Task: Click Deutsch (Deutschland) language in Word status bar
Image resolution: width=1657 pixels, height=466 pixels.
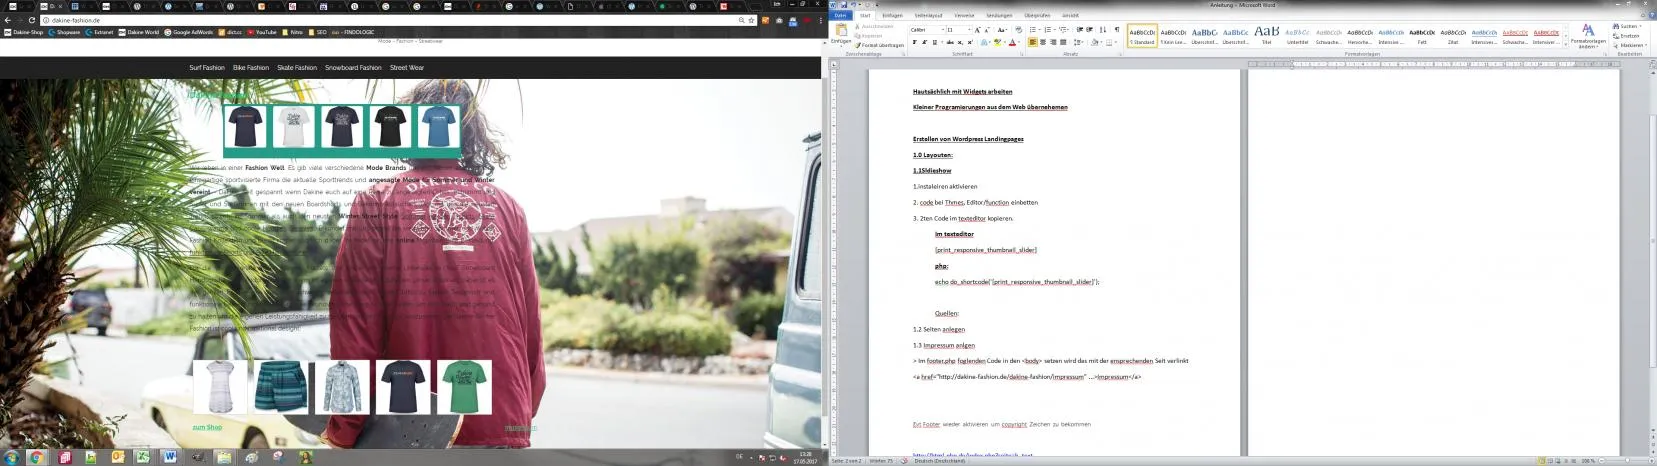Action: (940, 461)
